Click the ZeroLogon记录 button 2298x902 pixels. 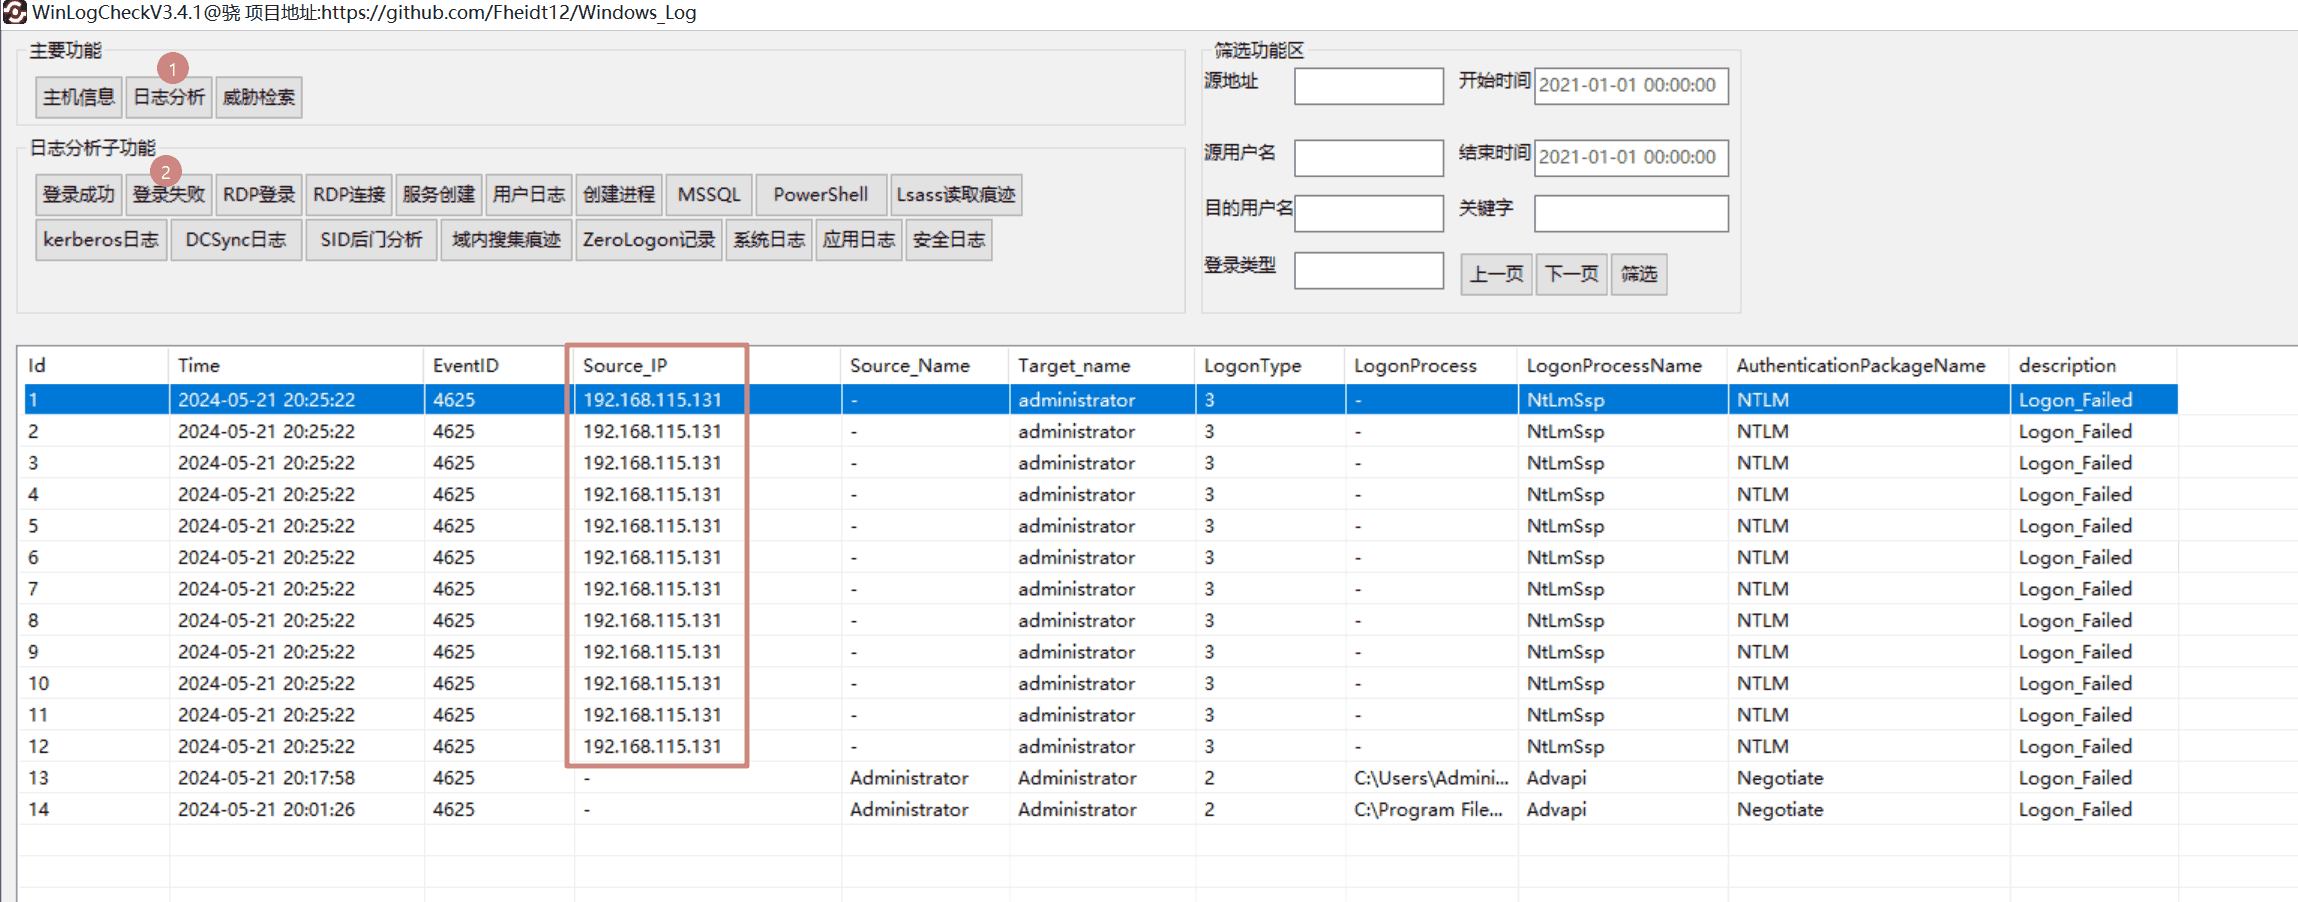tap(648, 240)
